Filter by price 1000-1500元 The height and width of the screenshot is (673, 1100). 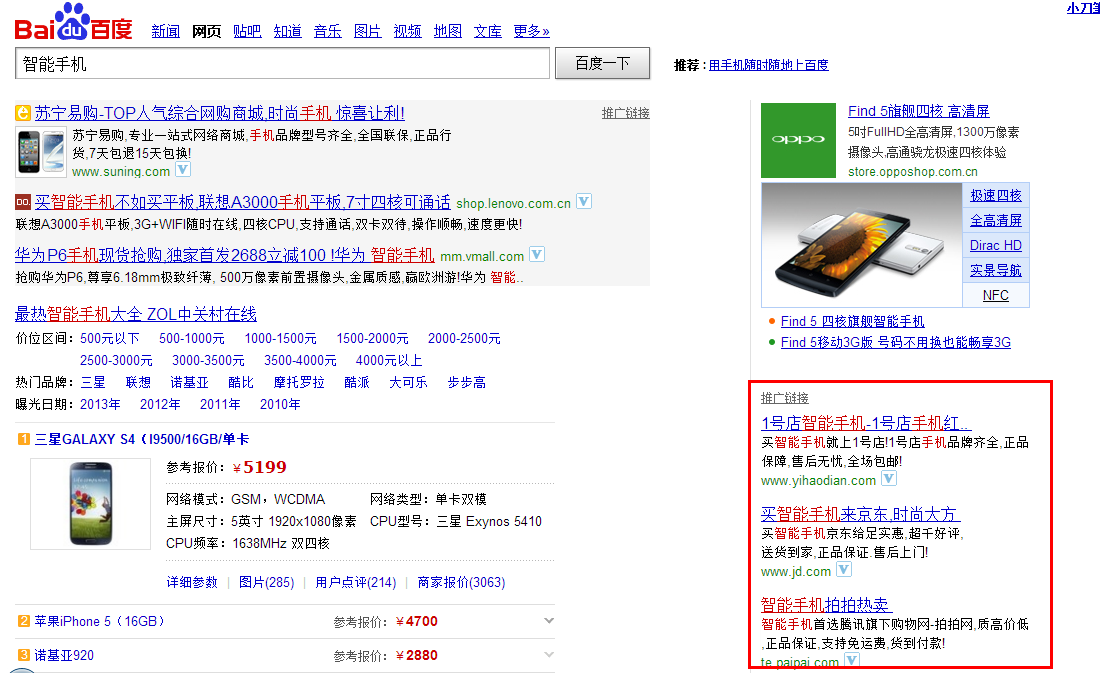click(x=281, y=338)
